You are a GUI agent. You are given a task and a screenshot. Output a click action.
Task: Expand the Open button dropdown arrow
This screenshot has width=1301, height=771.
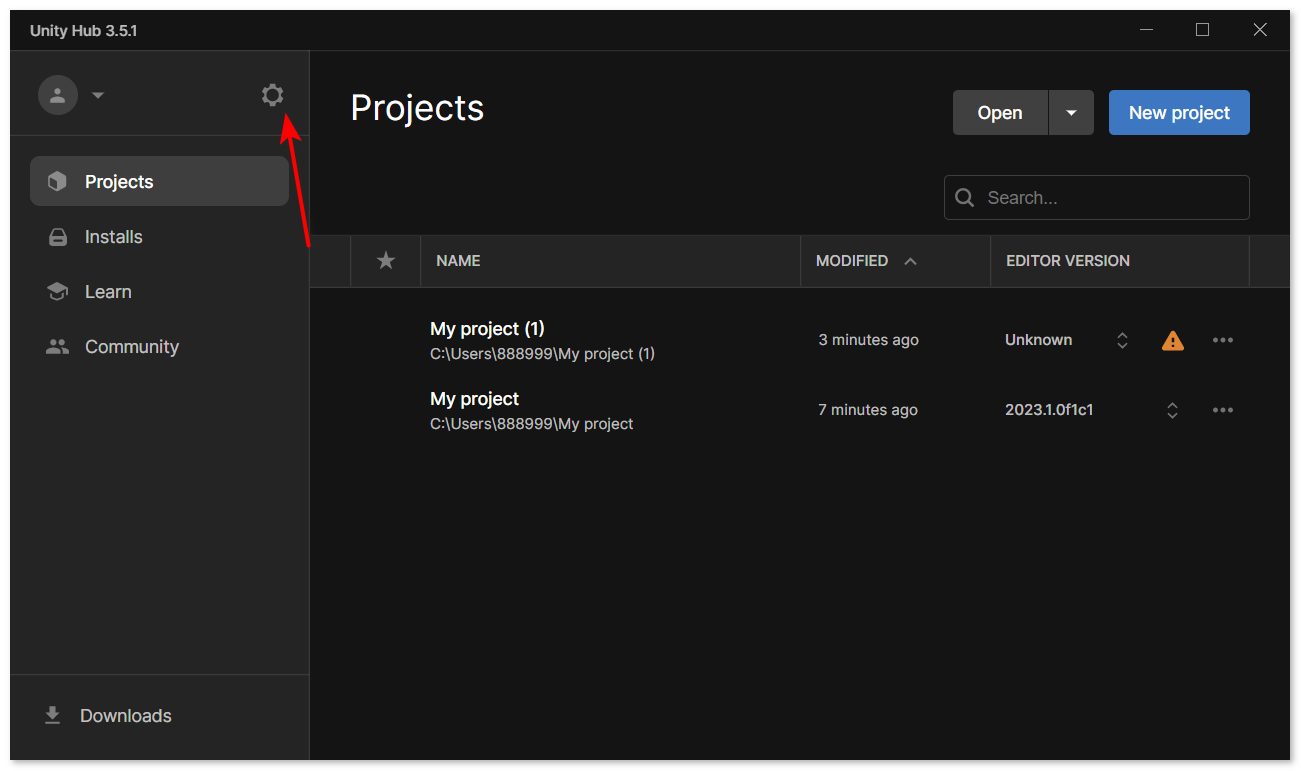coord(1071,113)
